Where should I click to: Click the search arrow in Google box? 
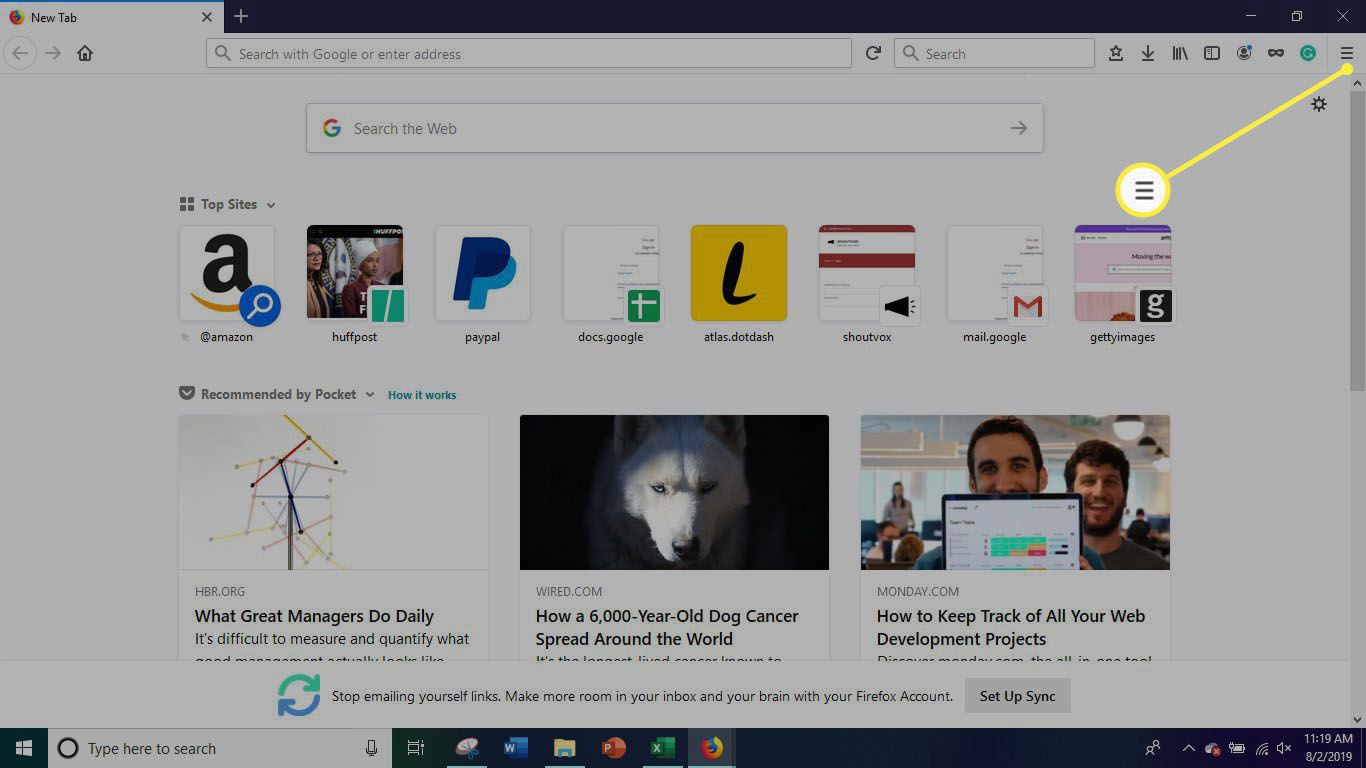click(x=1018, y=128)
